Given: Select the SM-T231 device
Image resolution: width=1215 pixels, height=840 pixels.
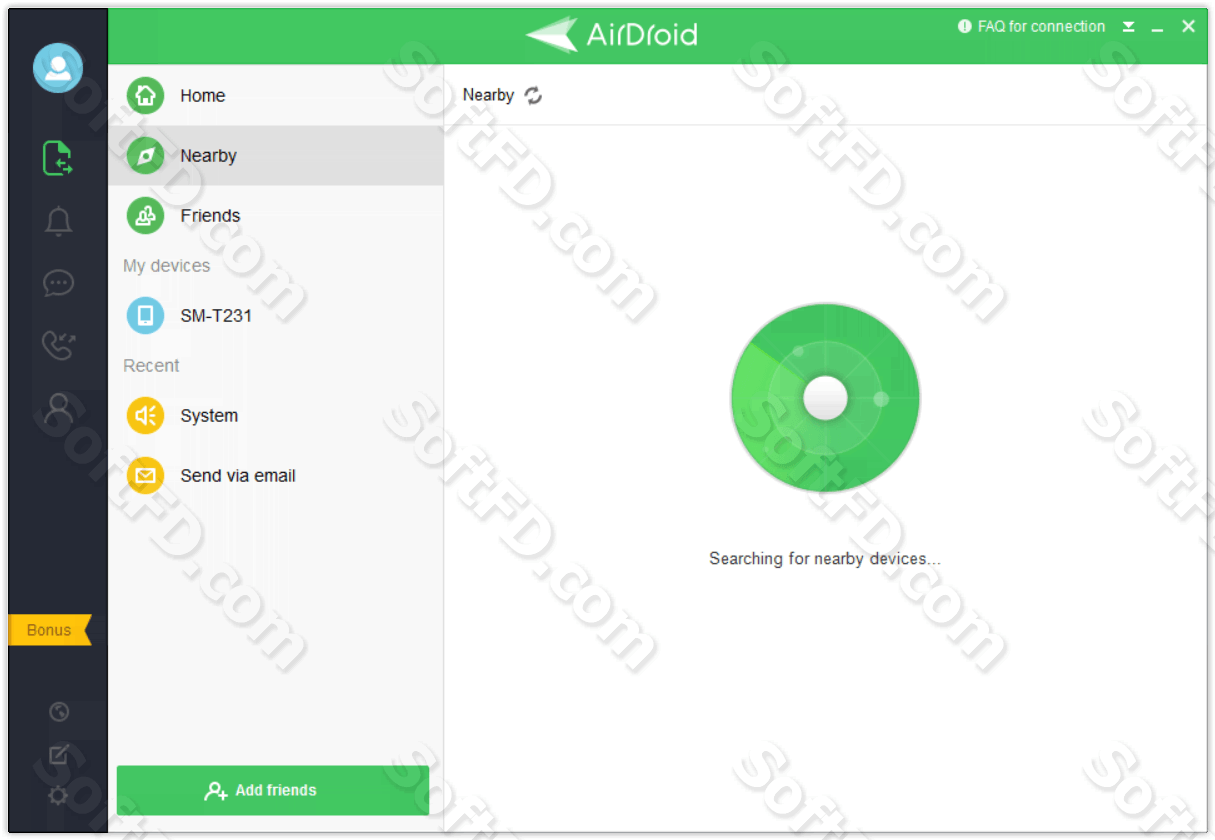Looking at the screenshot, I should [275, 315].
